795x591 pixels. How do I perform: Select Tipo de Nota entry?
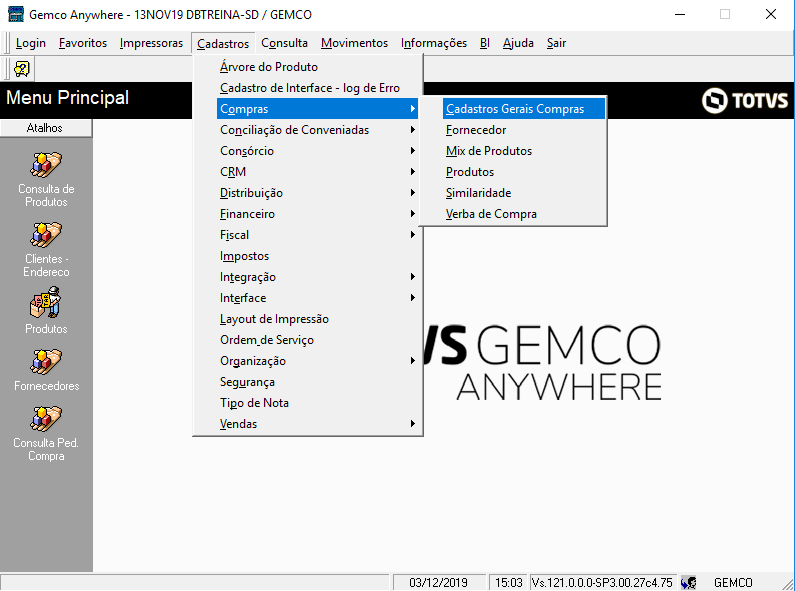[307, 403]
